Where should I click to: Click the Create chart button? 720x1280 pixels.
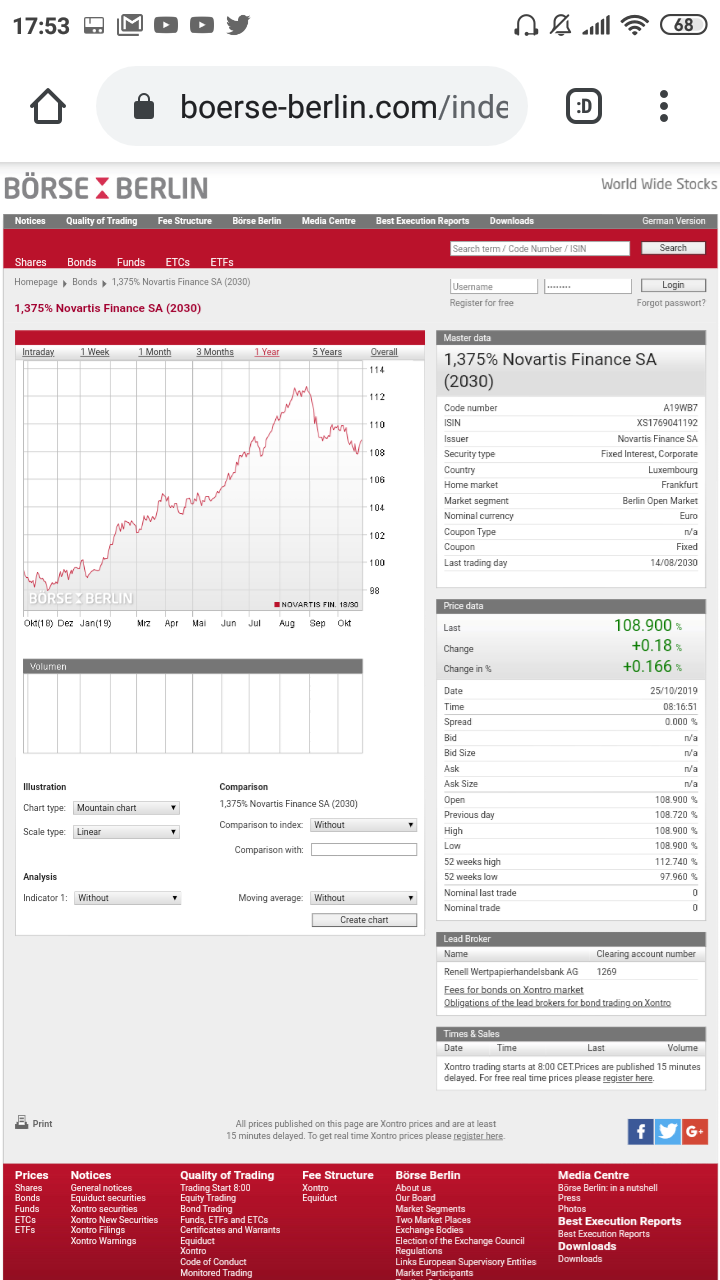pyautogui.click(x=364, y=920)
